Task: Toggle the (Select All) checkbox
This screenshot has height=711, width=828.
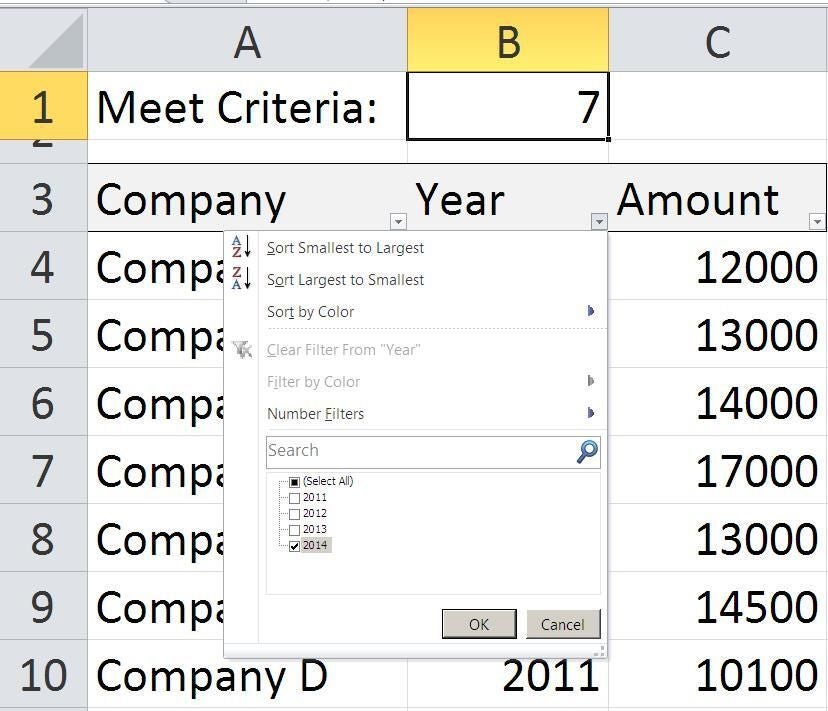Action: click(294, 482)
